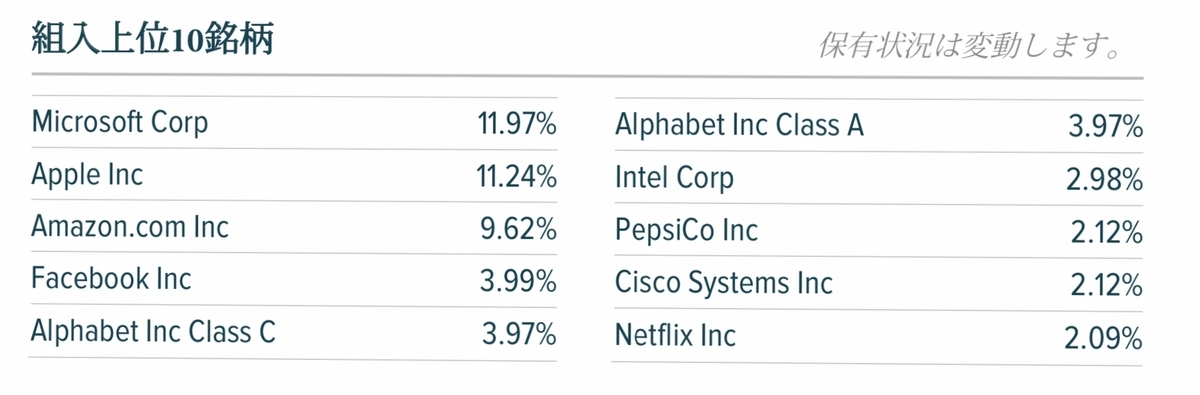Open the Facebook Inc entry
This screenshot has height=395, width=1200.
tap(111, 278)
